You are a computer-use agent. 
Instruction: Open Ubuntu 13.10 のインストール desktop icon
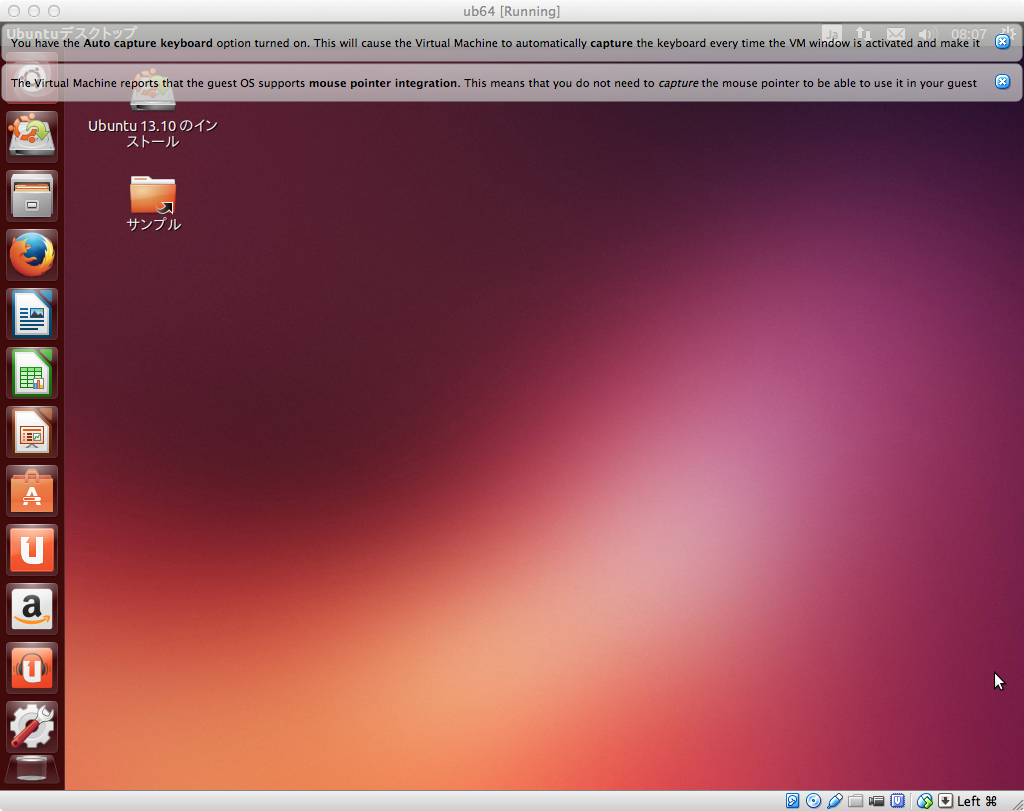point(153,110)
